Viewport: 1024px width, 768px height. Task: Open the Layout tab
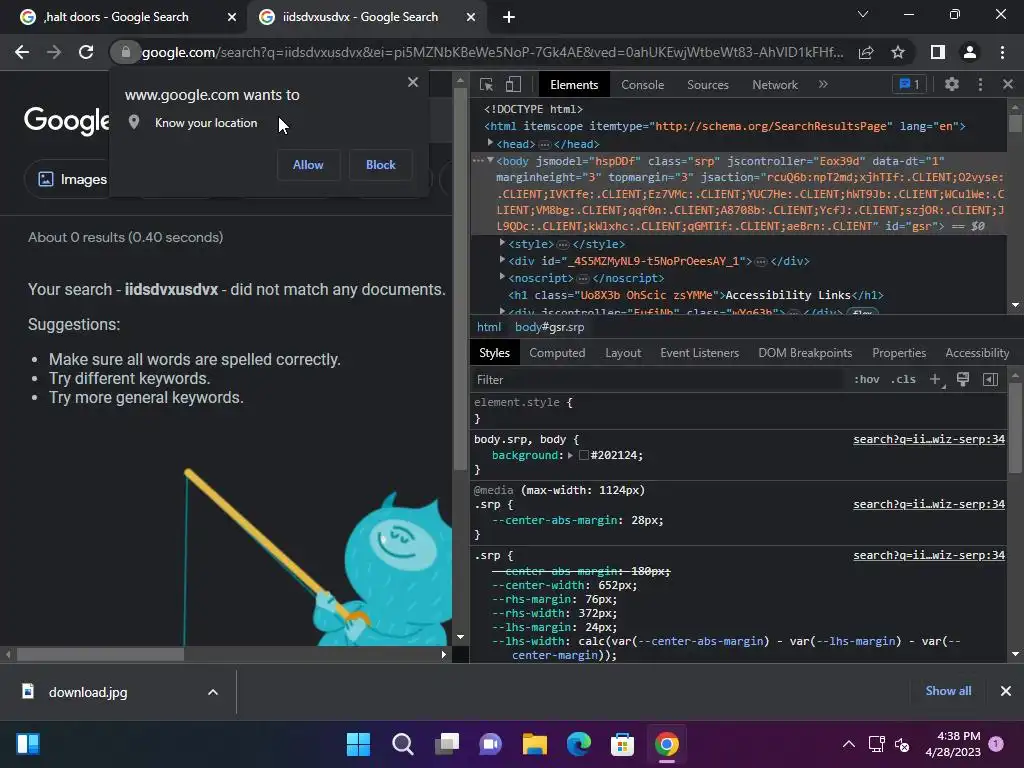coord(623,353)
